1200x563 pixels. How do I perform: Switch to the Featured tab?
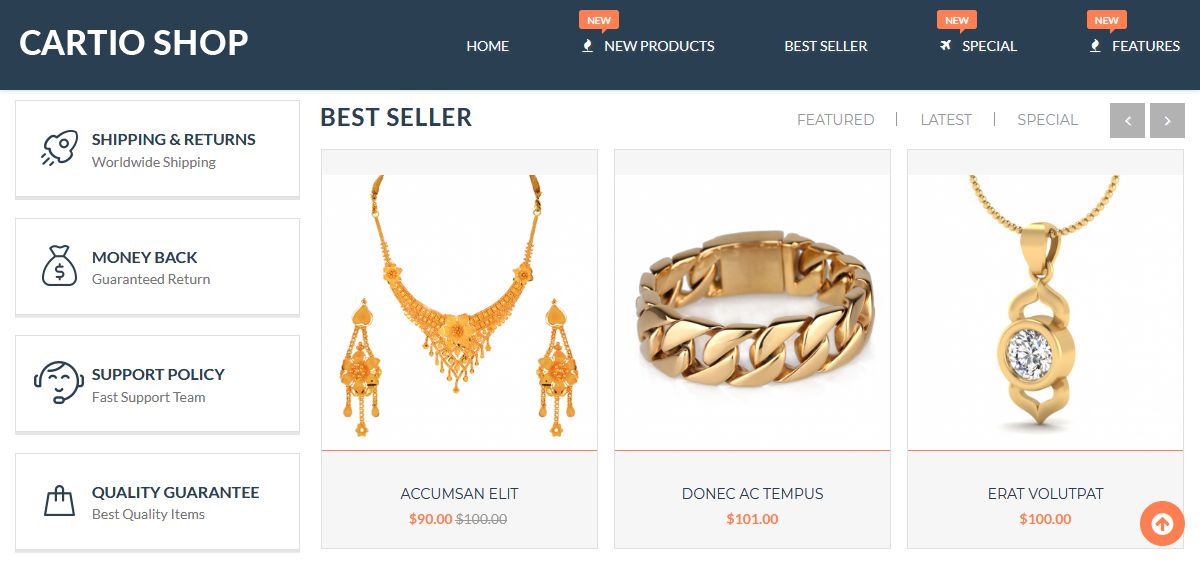point(835,120)
